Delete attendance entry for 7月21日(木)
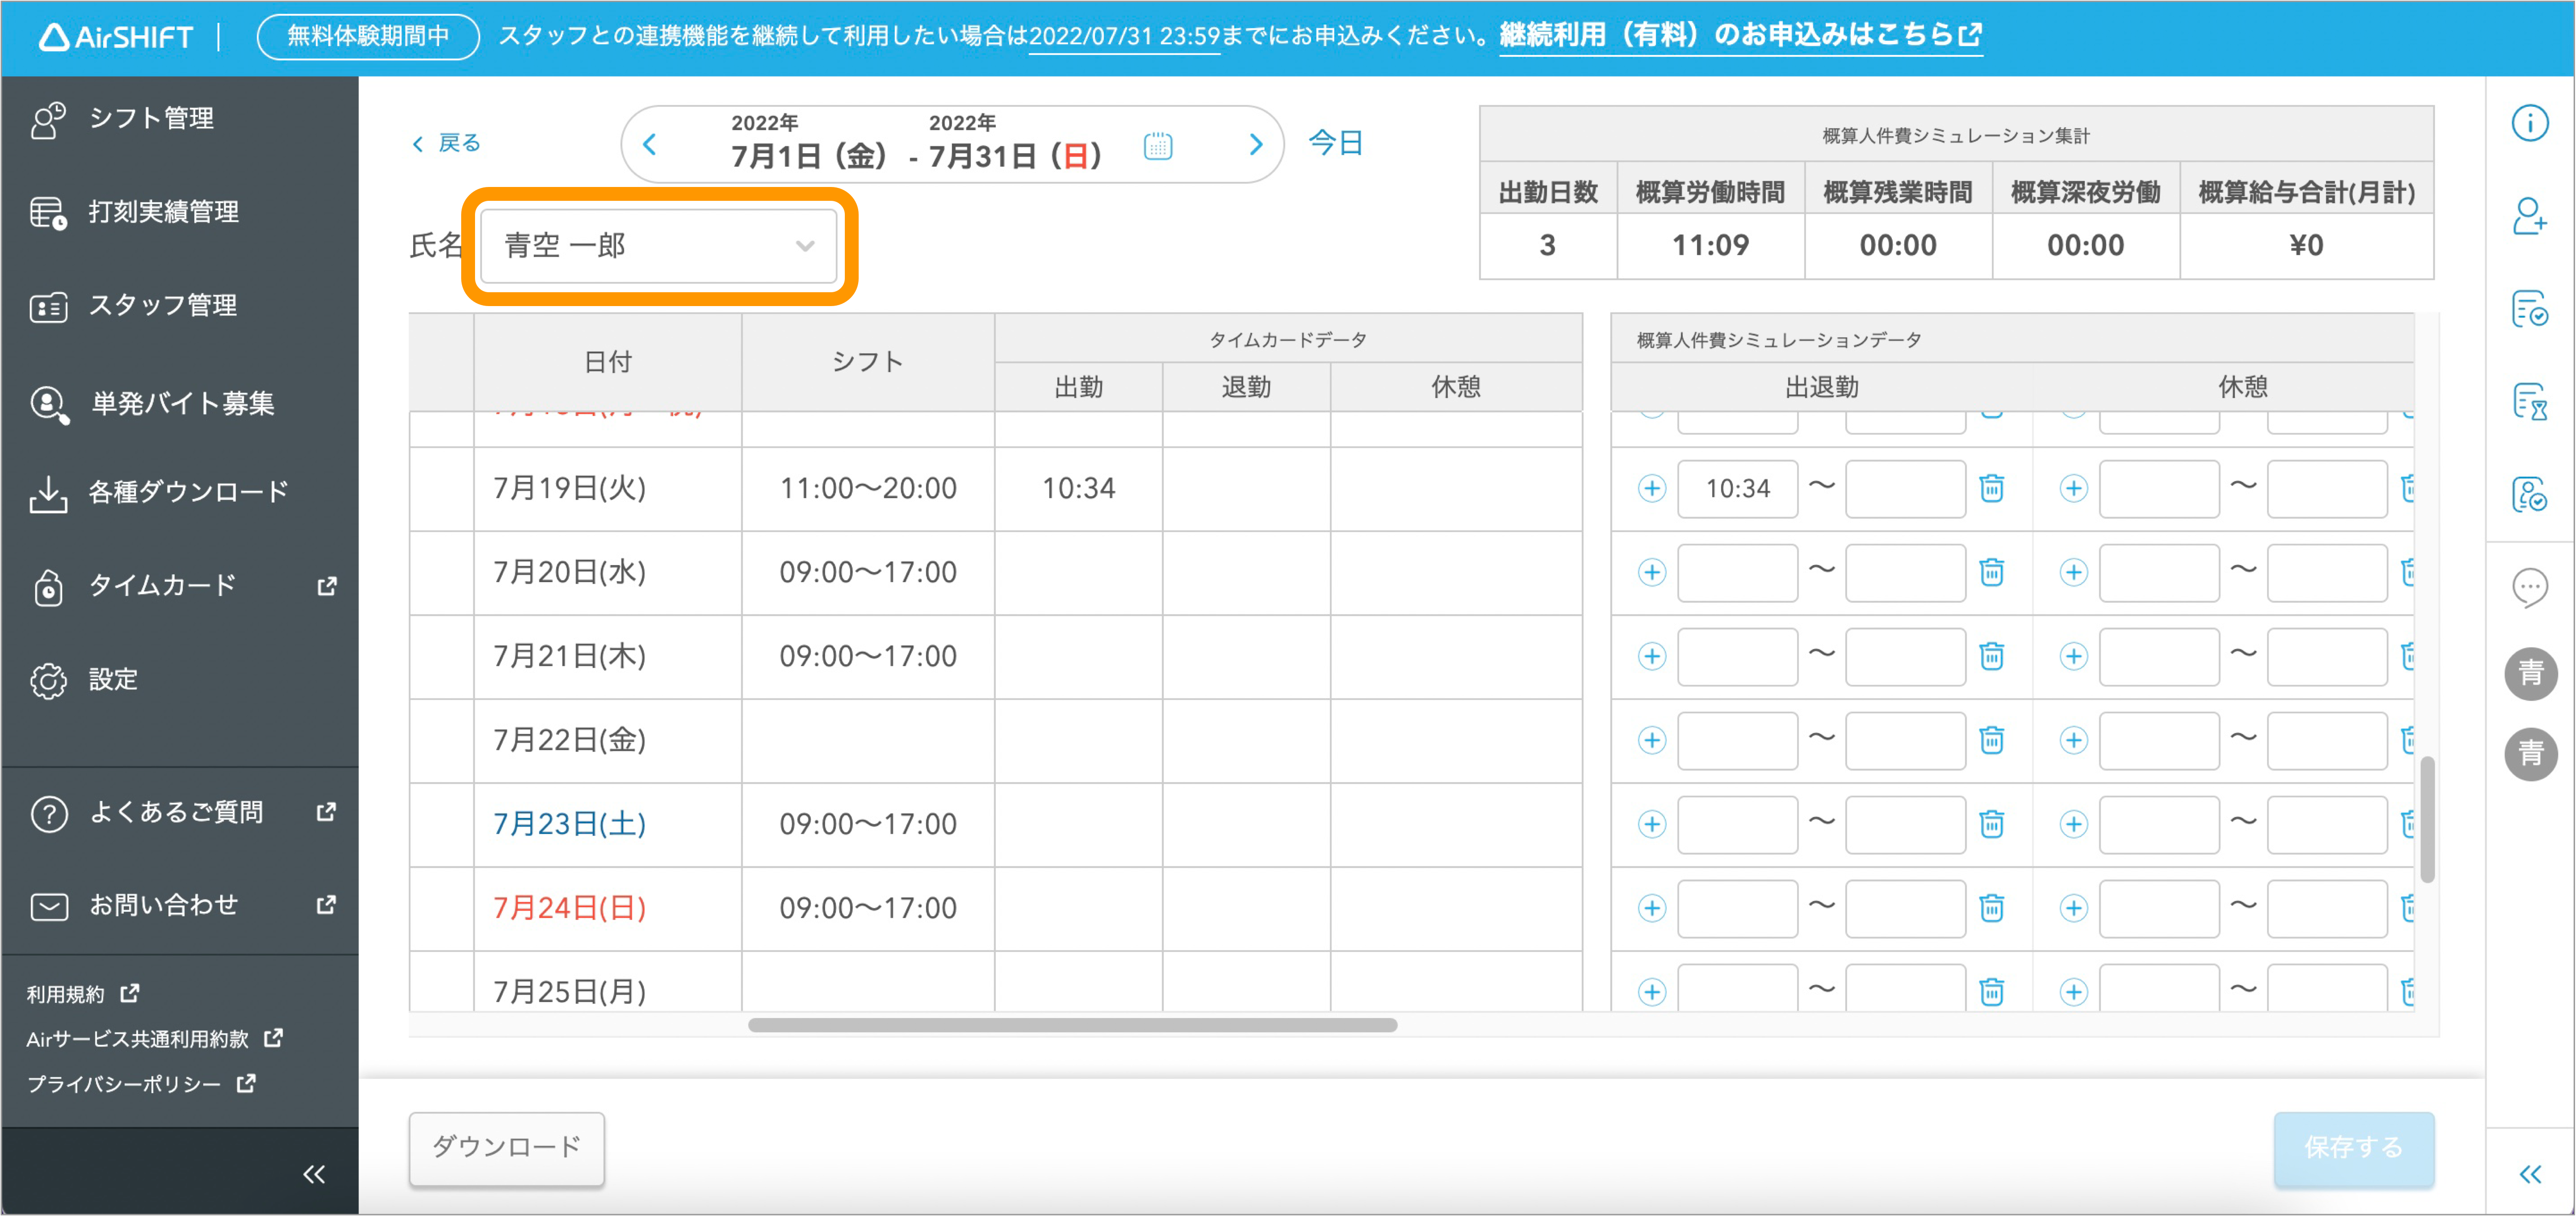The image size is (2576, 1216). tap(1992, 657)
